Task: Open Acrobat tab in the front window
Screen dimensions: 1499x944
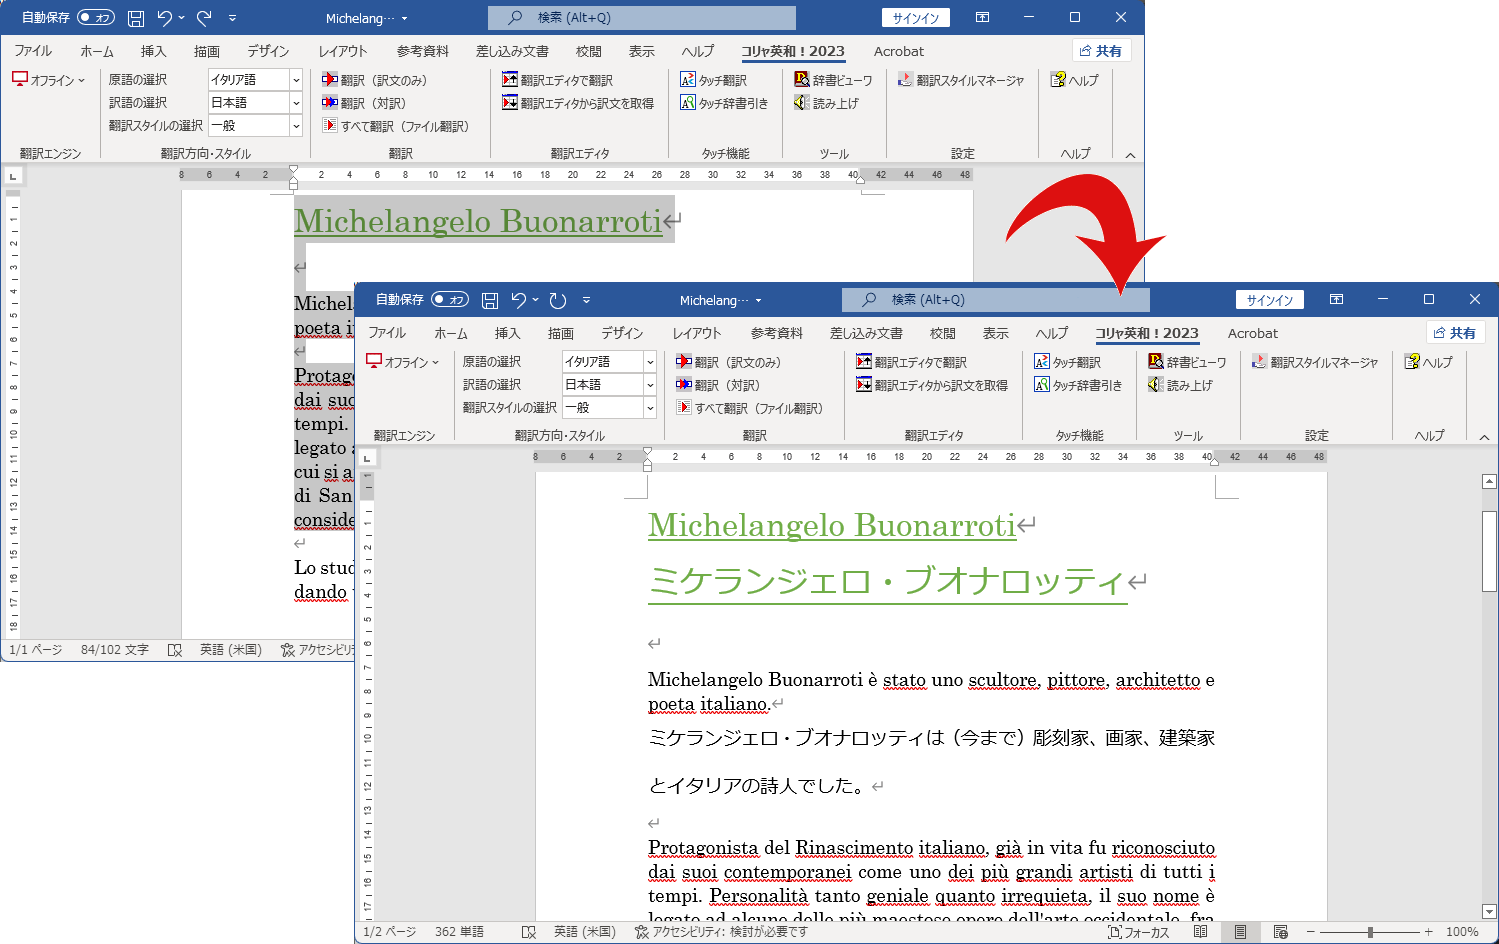Action: click(x=1253, y=333)
